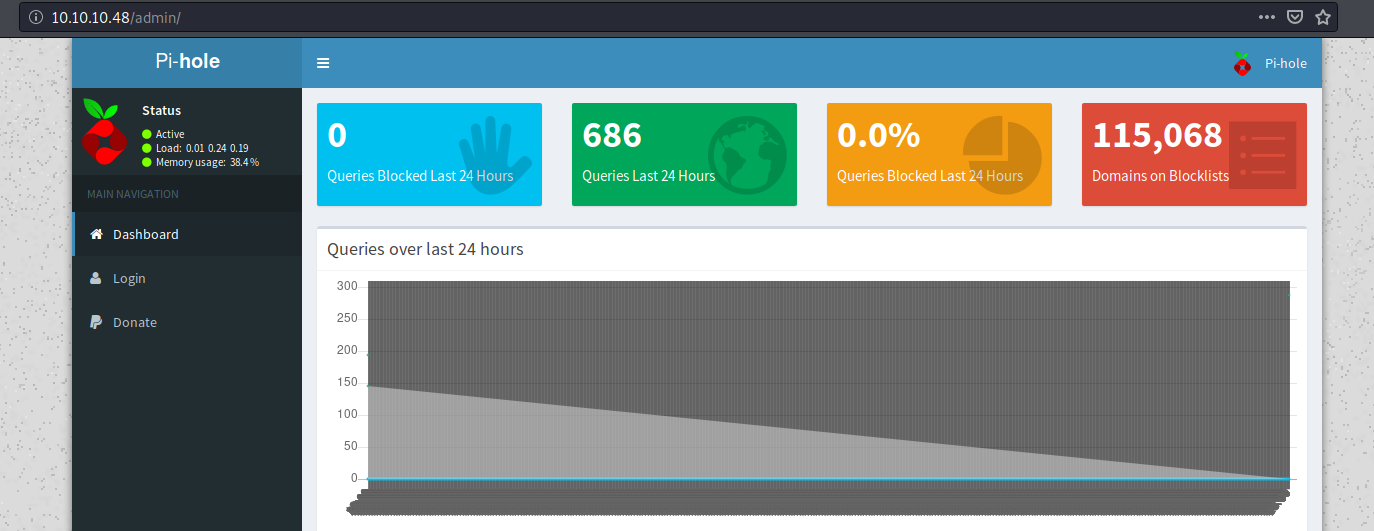Viewport: 1374px width, 531px height.
Task: Click the Pi-hole user label in the top-right
Action: click(x=1285, y=63)
